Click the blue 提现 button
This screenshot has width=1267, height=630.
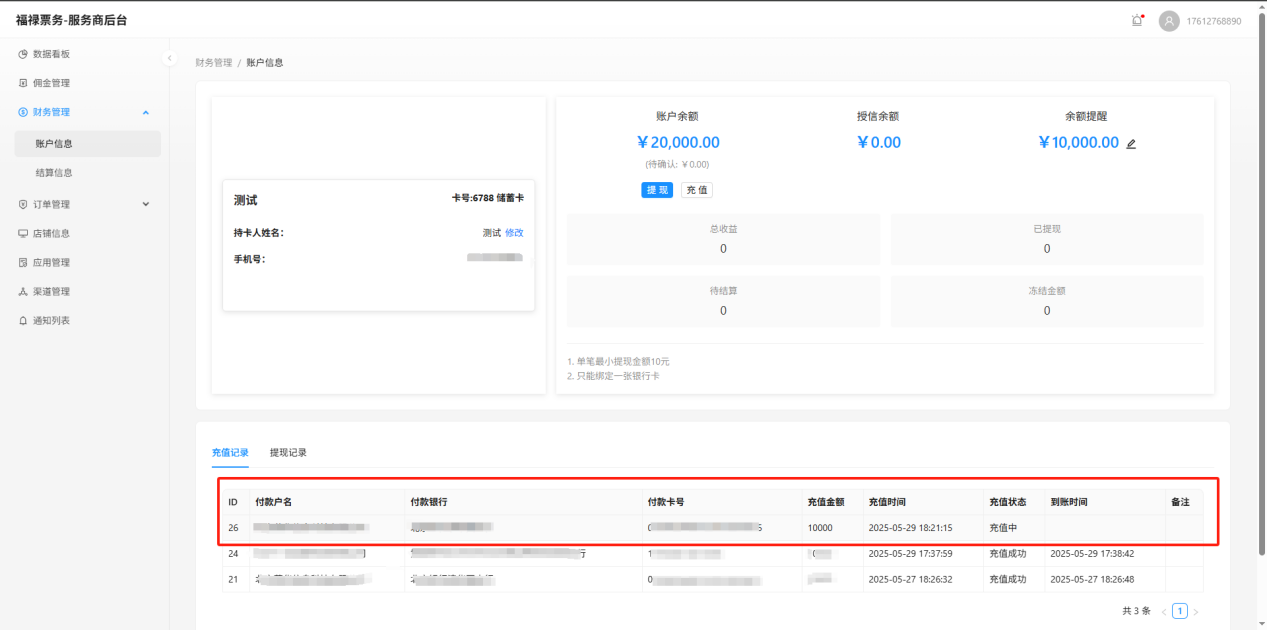coord(656,190)
